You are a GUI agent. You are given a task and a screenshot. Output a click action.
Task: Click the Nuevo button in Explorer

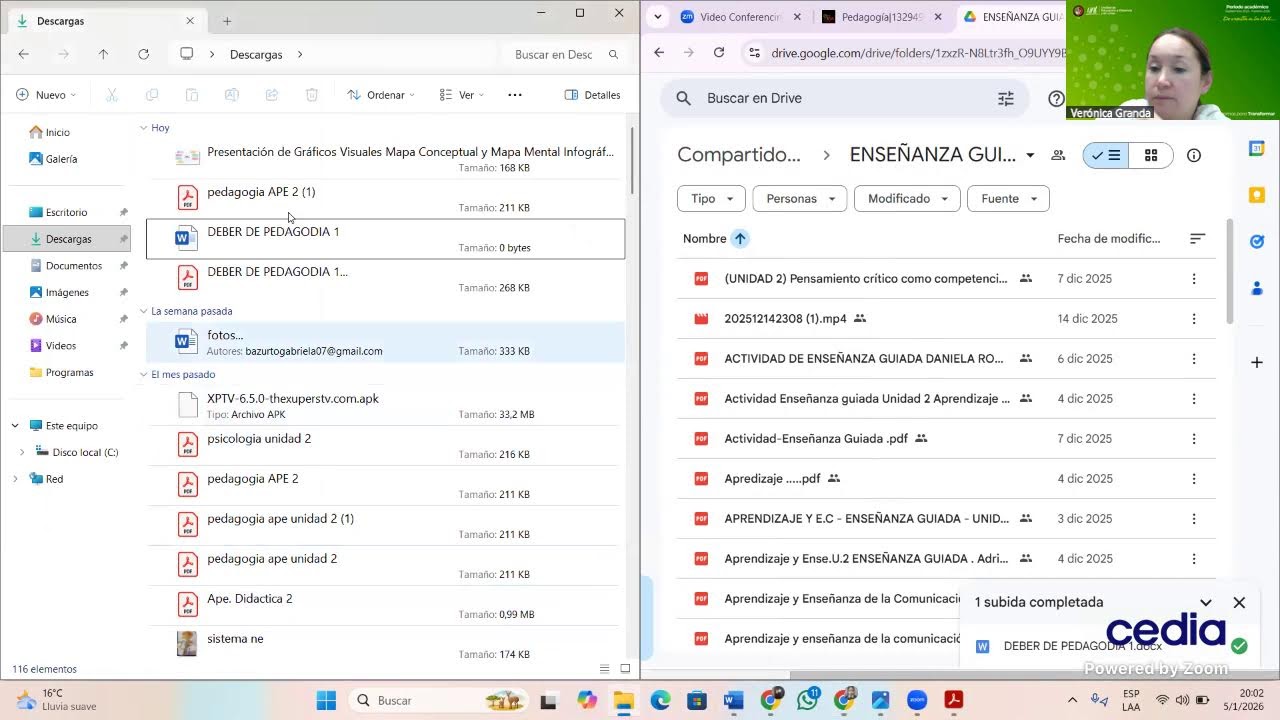46,95
